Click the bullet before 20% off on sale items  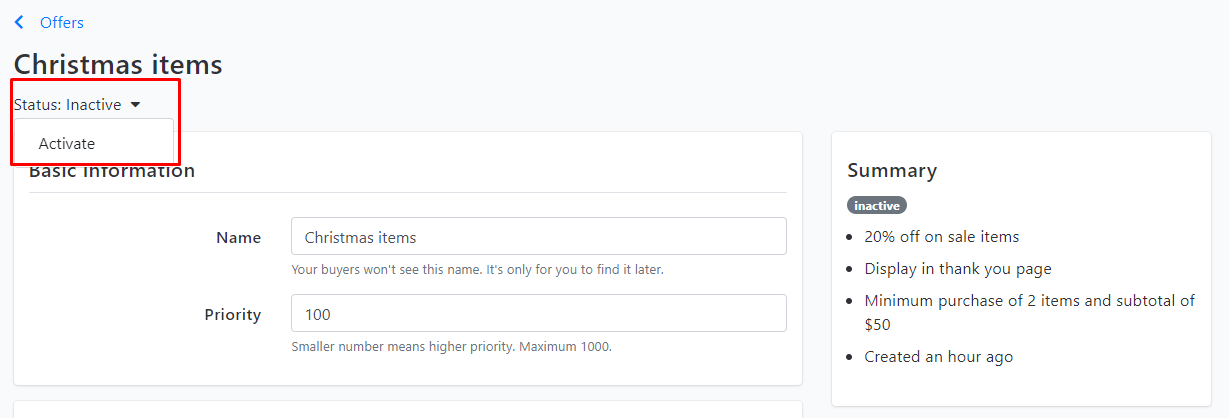[849, 238]
